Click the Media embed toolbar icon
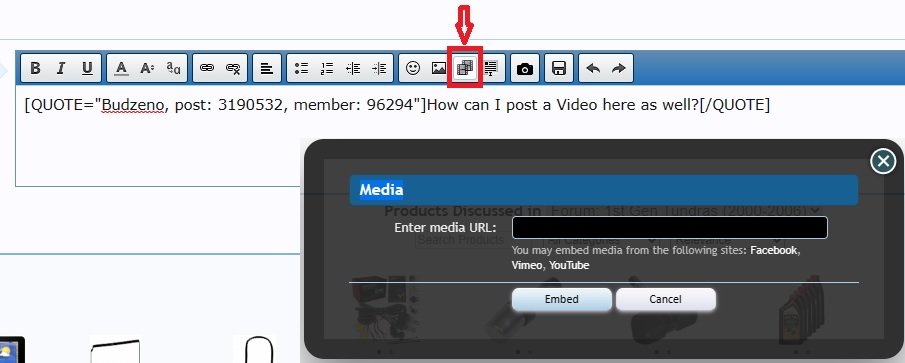 [x=465, y=69]
